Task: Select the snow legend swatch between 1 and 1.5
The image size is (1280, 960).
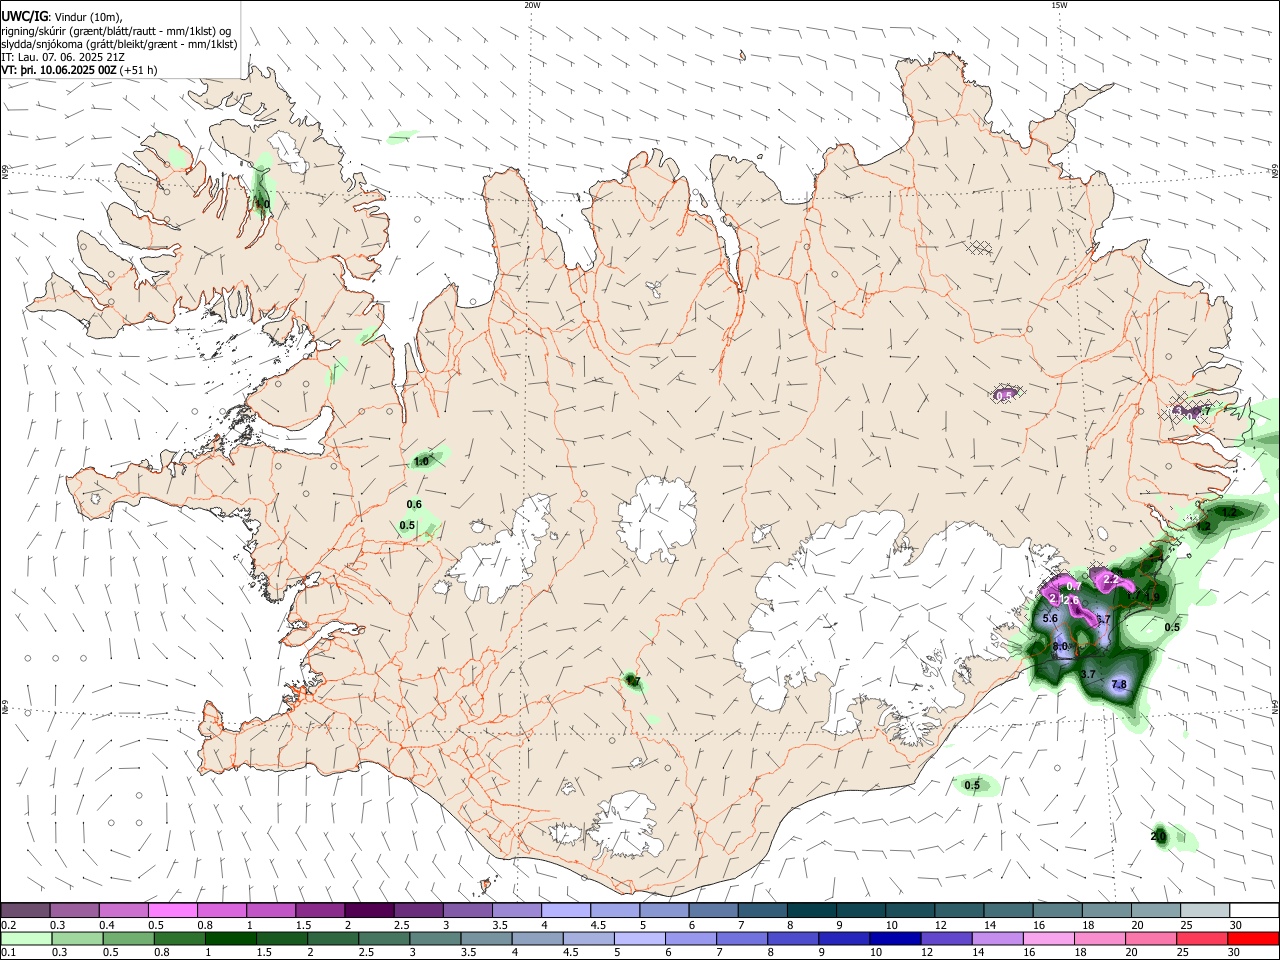Action: point(270,910)
